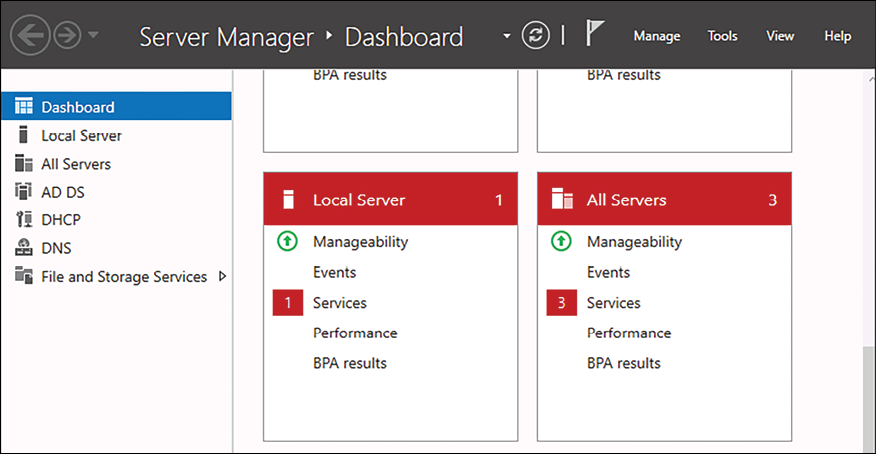Click green Manageability status icon in Local Server

tap(287, 241)
